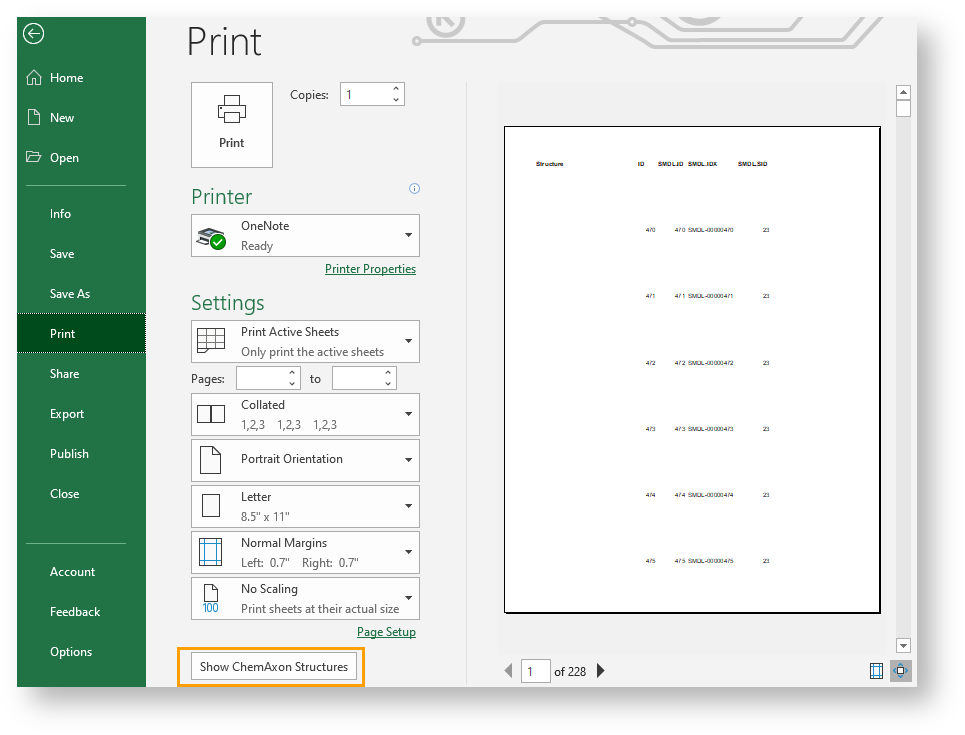Click the back arrow to exit Print view
Screen dimensions: 965x735
(x=33, y=33)
